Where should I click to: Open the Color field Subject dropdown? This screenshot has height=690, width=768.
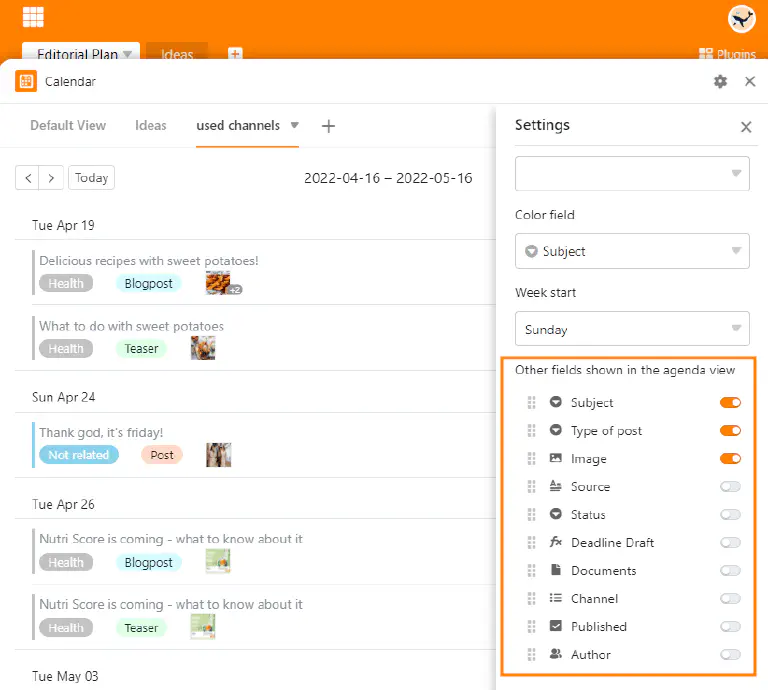pyautogui.click(x=632, y=252)
